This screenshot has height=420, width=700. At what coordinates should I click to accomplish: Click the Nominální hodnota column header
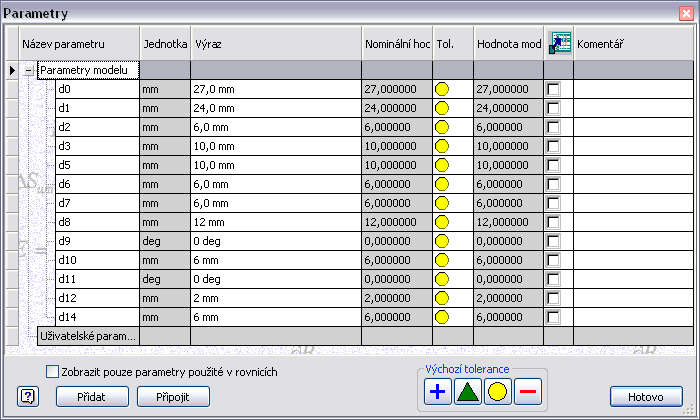pyautogui.click(x=397, y=44)
